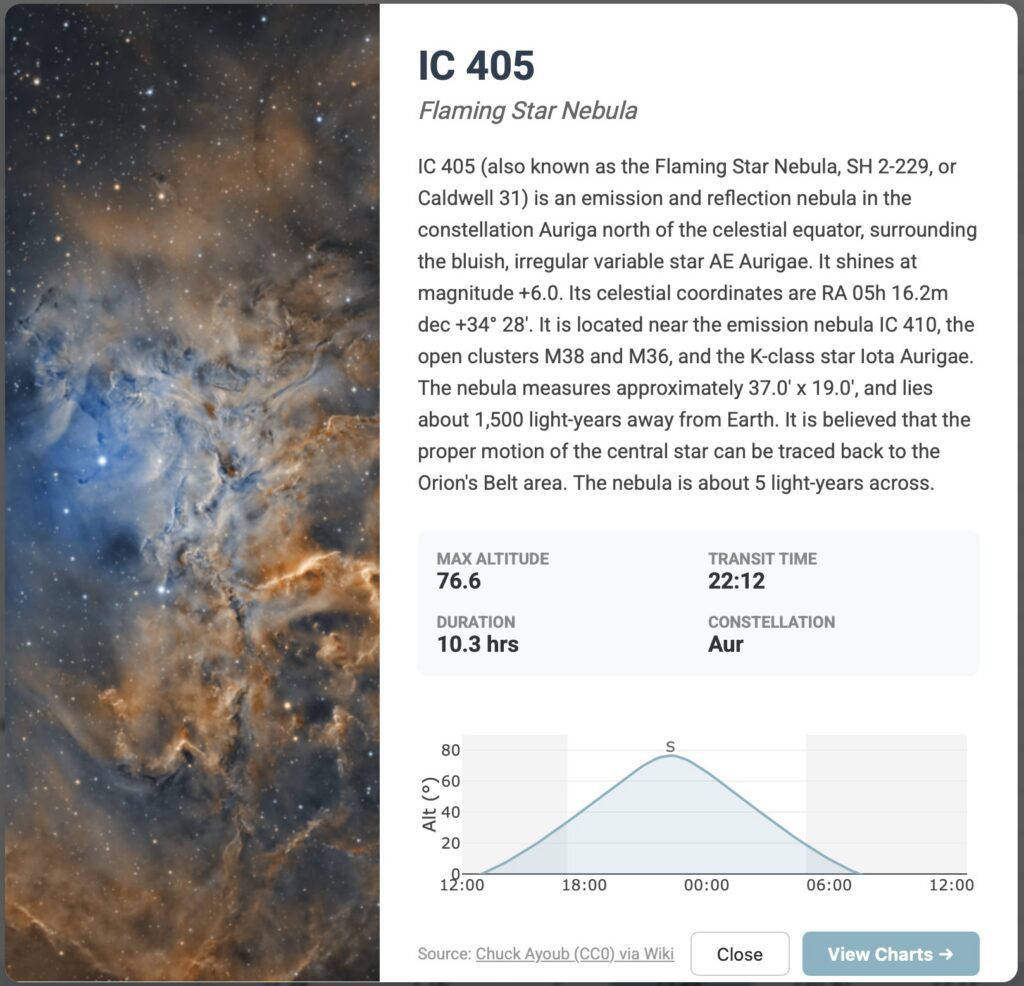Image resolution: width=1024 pixels, height=986 pixels.
Task: Click the IC 405 description paragraph
Action: [x=697, y=325]
